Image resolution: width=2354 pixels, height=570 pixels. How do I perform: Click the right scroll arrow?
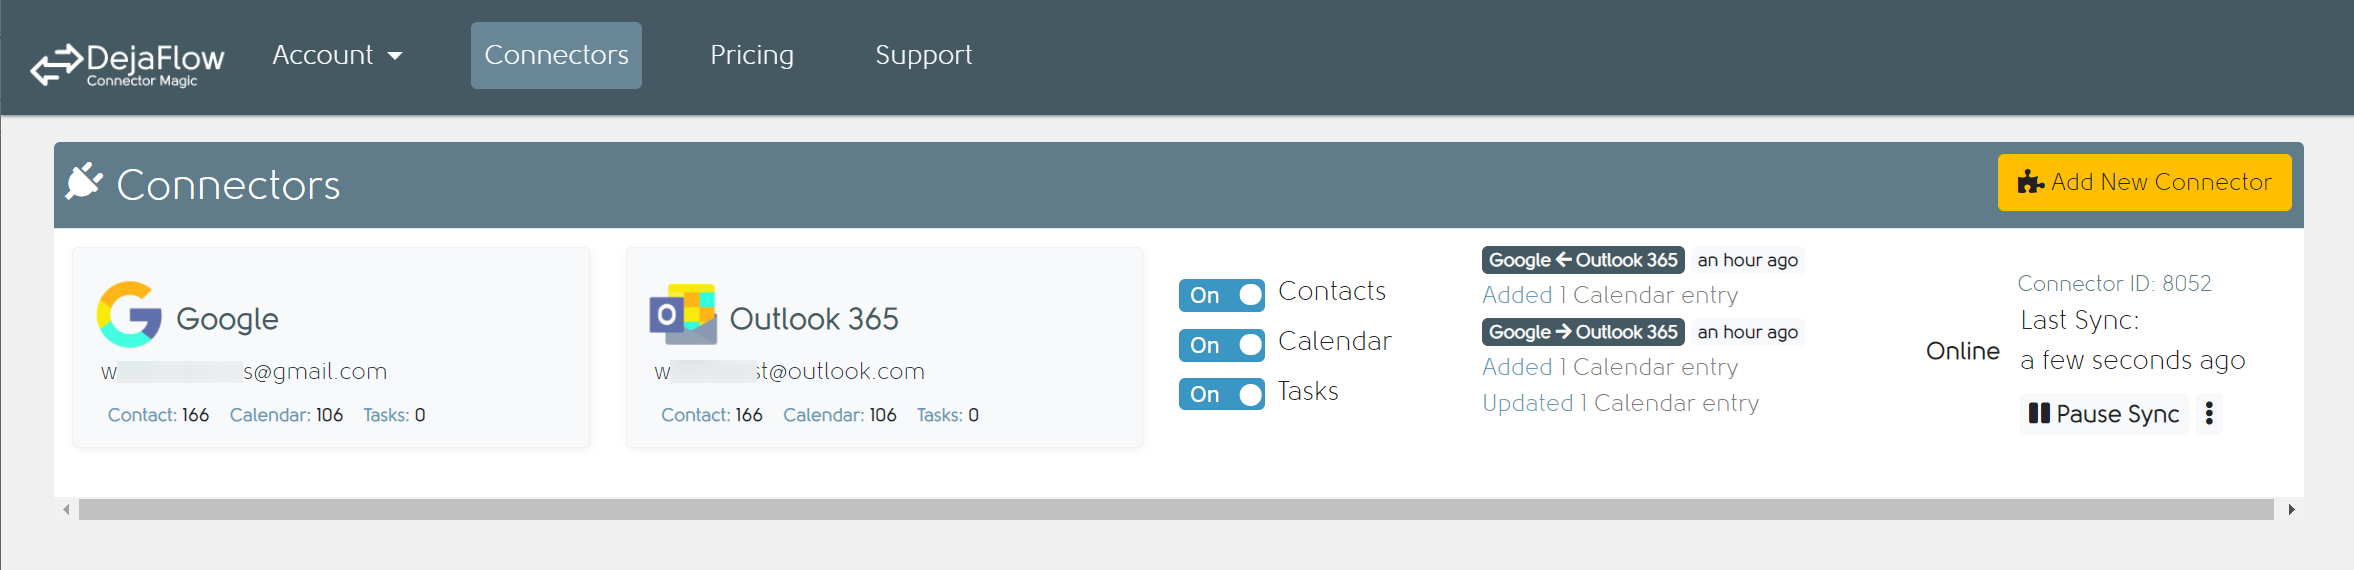(x=2291, y=510)
